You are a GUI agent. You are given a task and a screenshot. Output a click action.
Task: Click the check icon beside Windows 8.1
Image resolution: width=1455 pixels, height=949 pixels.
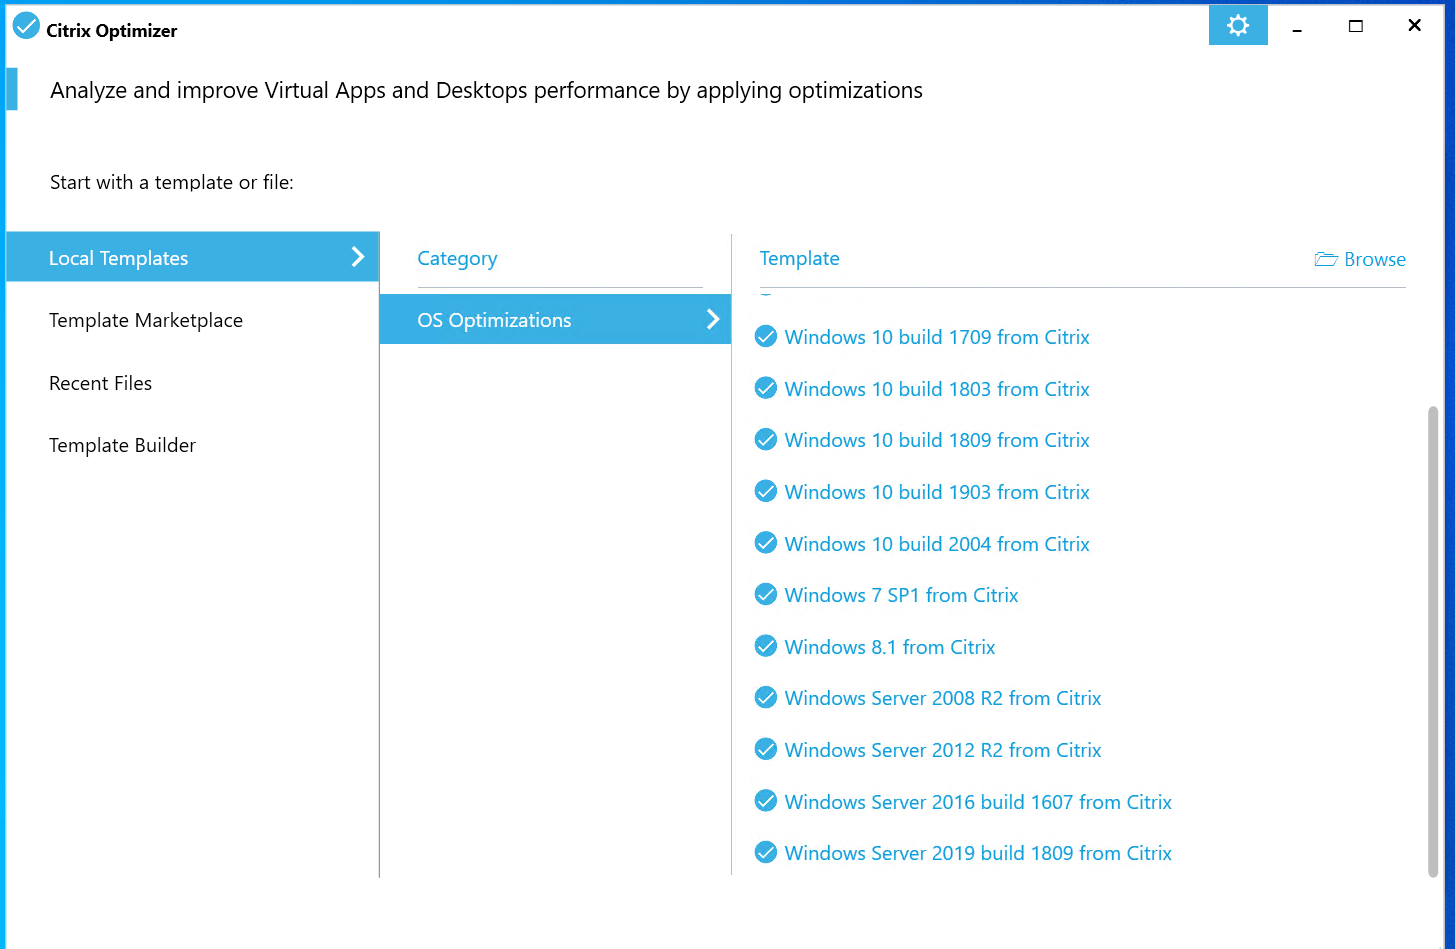click(766, 647)
